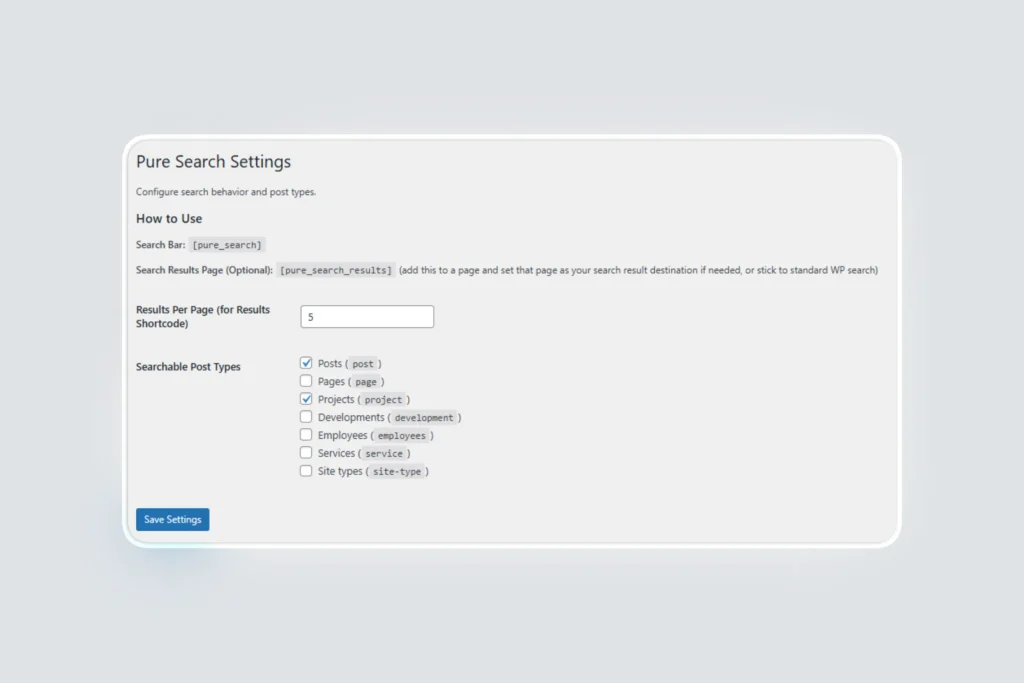Enable the Posts post type checkbox
The width and height of the screenshot is (1024, 683).
(306, 363)
